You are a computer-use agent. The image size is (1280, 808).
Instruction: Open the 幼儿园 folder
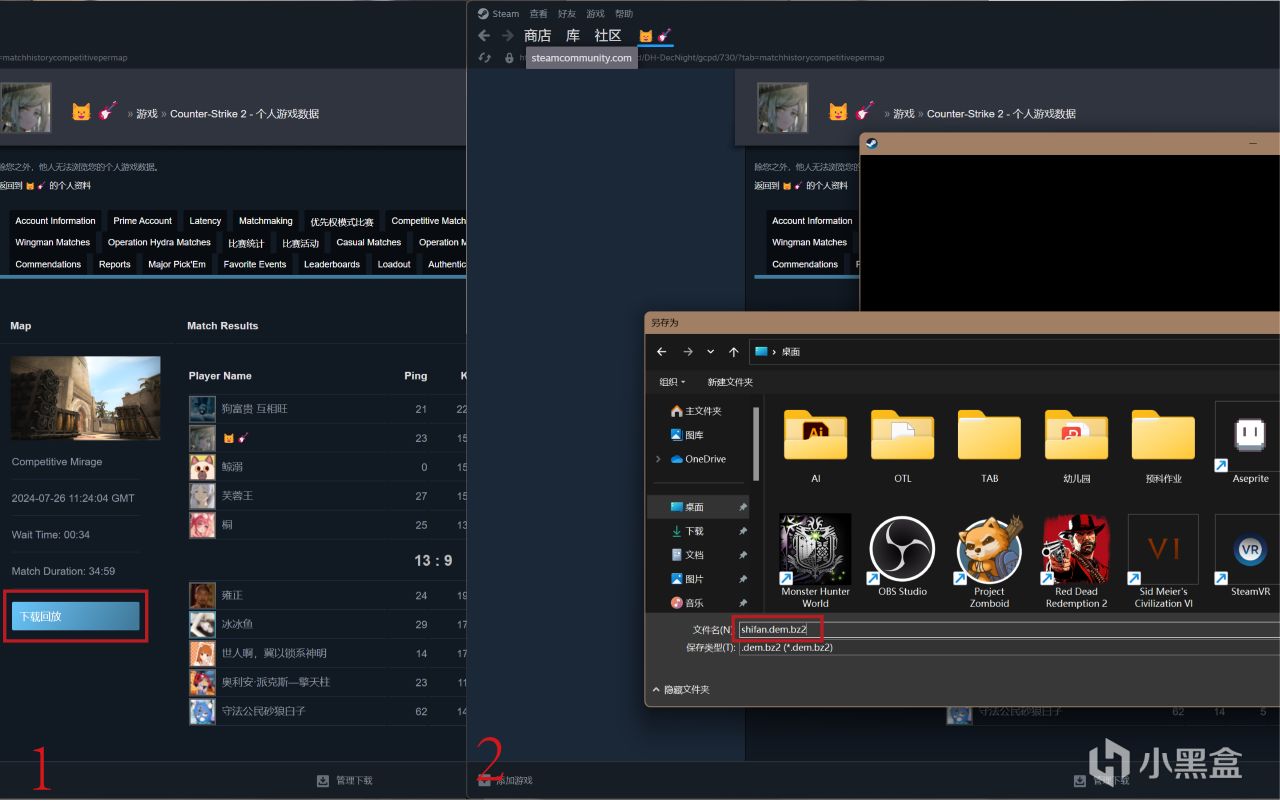[x=1076, y=446]
